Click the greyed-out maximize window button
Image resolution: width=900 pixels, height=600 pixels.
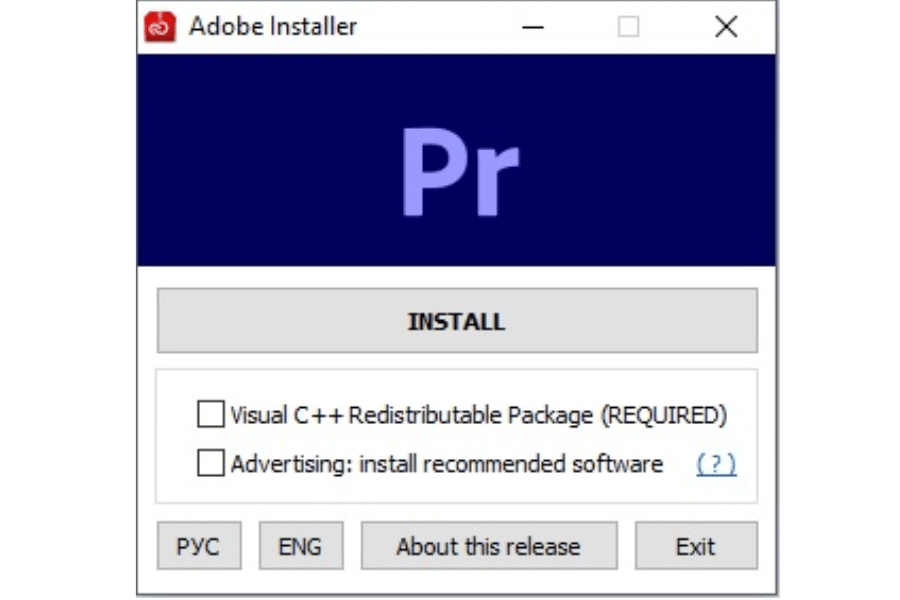point(628,27)
